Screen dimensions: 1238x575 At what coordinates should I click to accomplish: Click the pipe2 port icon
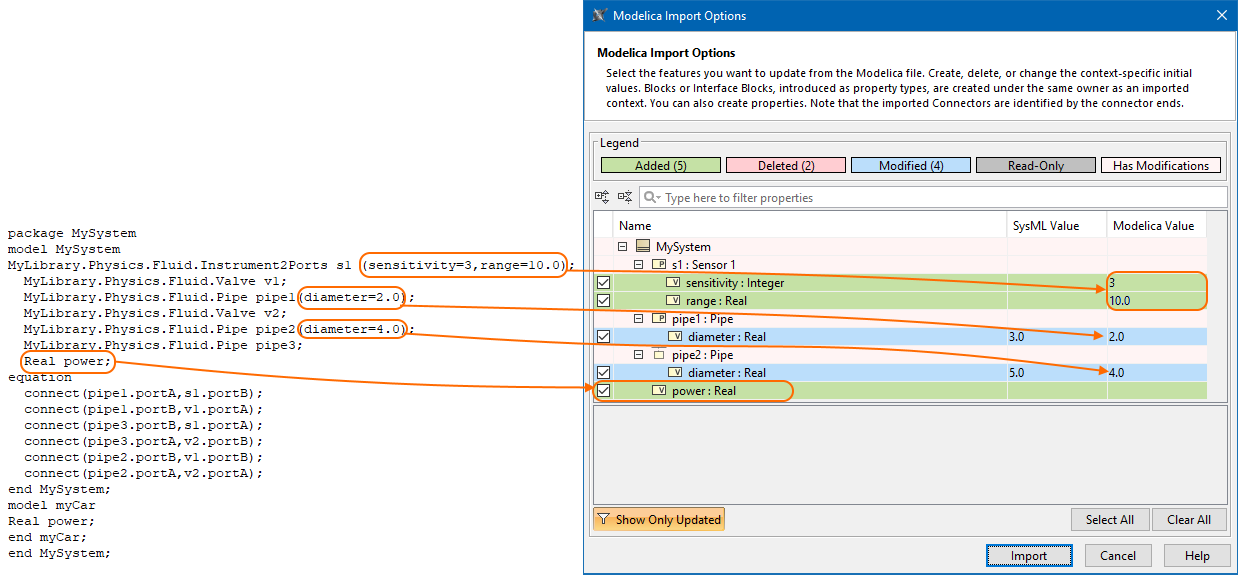[x=659, y=355]
